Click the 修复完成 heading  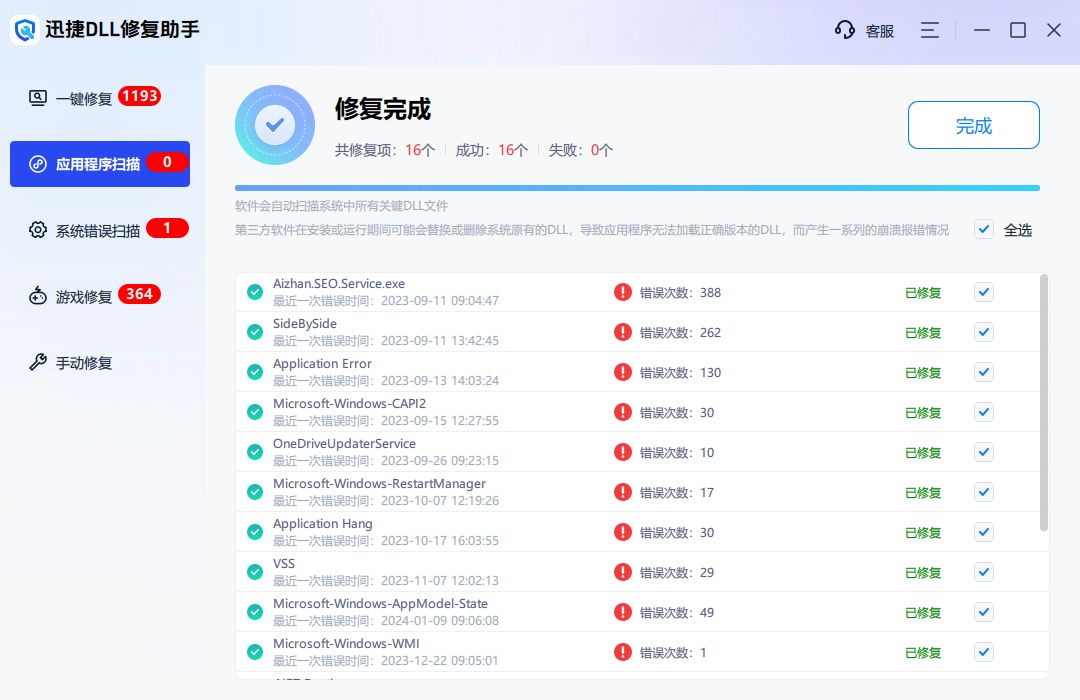(383, 109)
